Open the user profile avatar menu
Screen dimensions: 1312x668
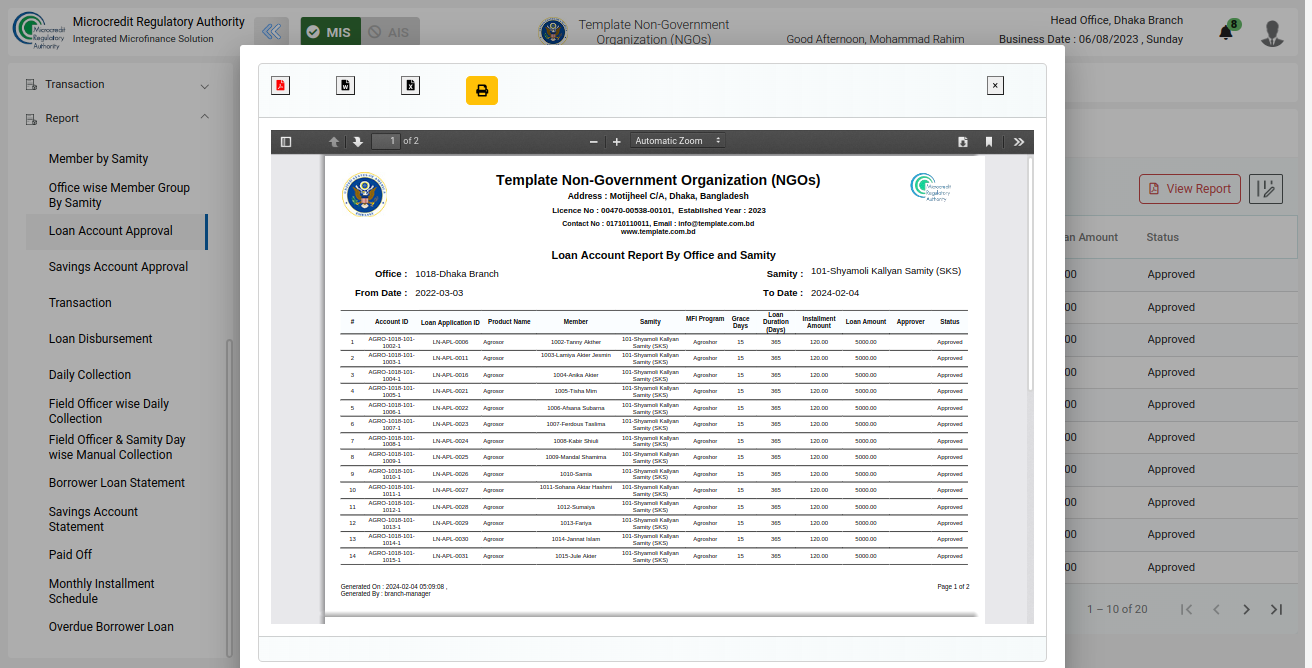tap(1272, 33)
